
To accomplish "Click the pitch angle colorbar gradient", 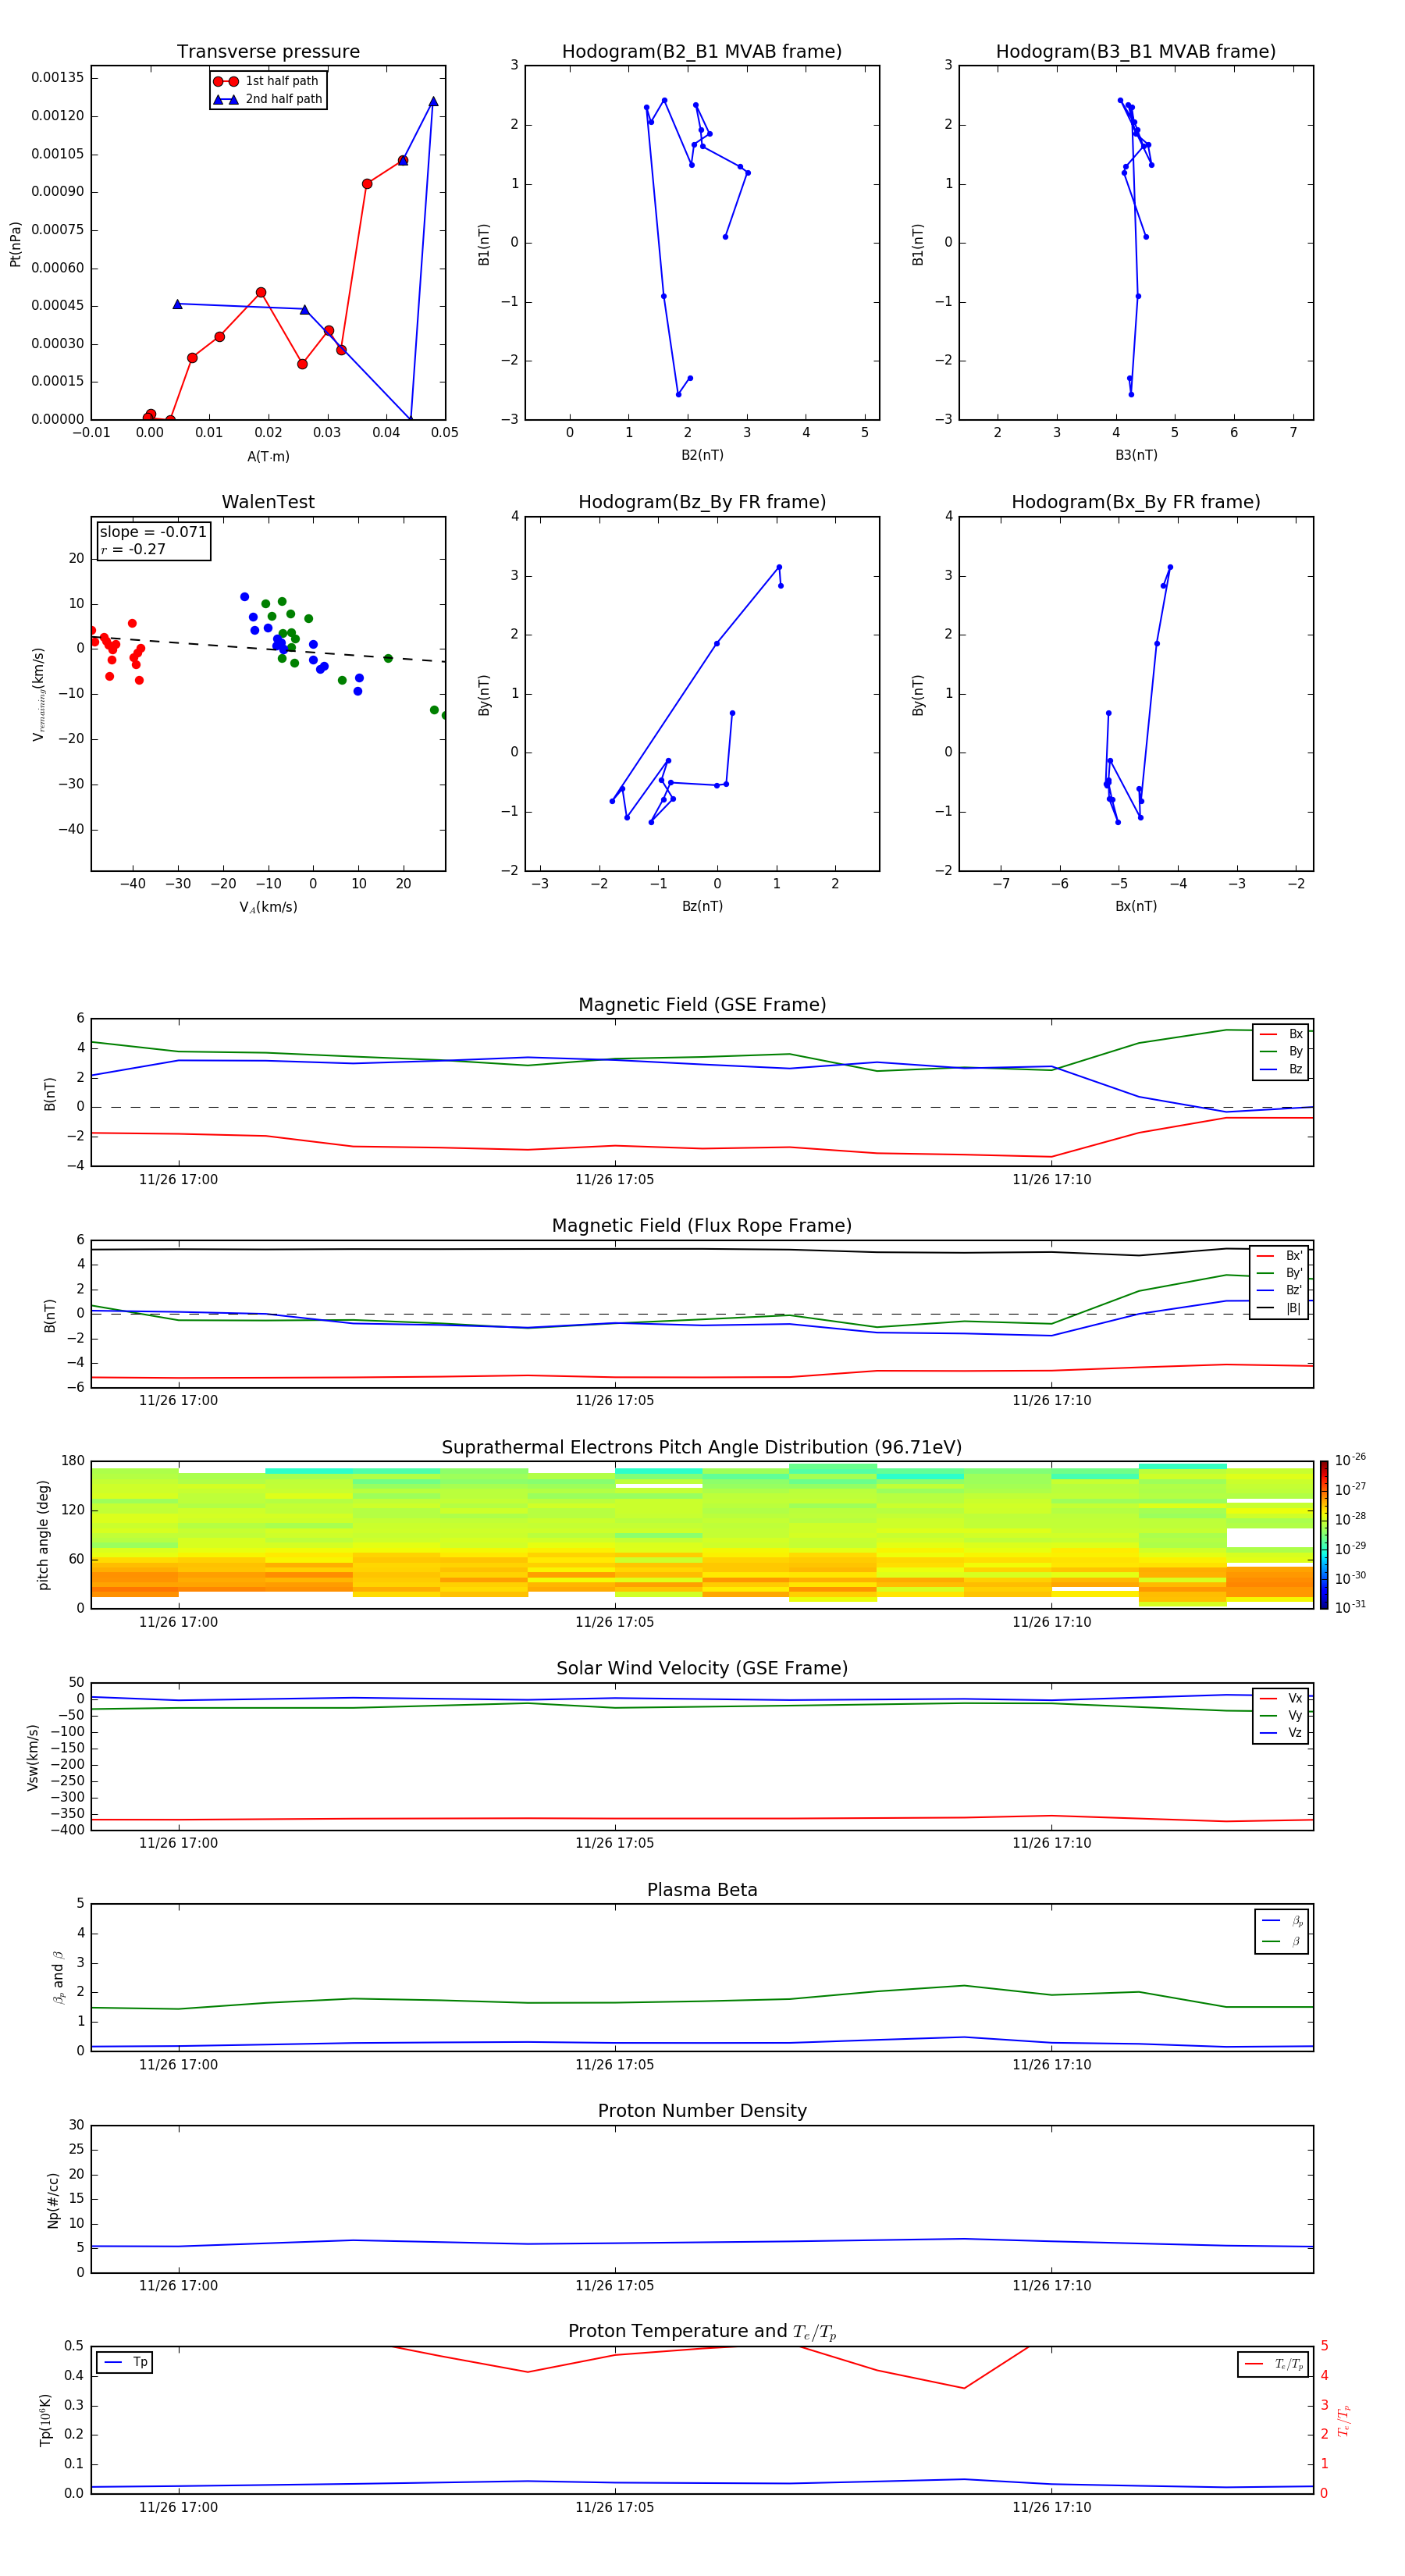I will 1324,1535.
